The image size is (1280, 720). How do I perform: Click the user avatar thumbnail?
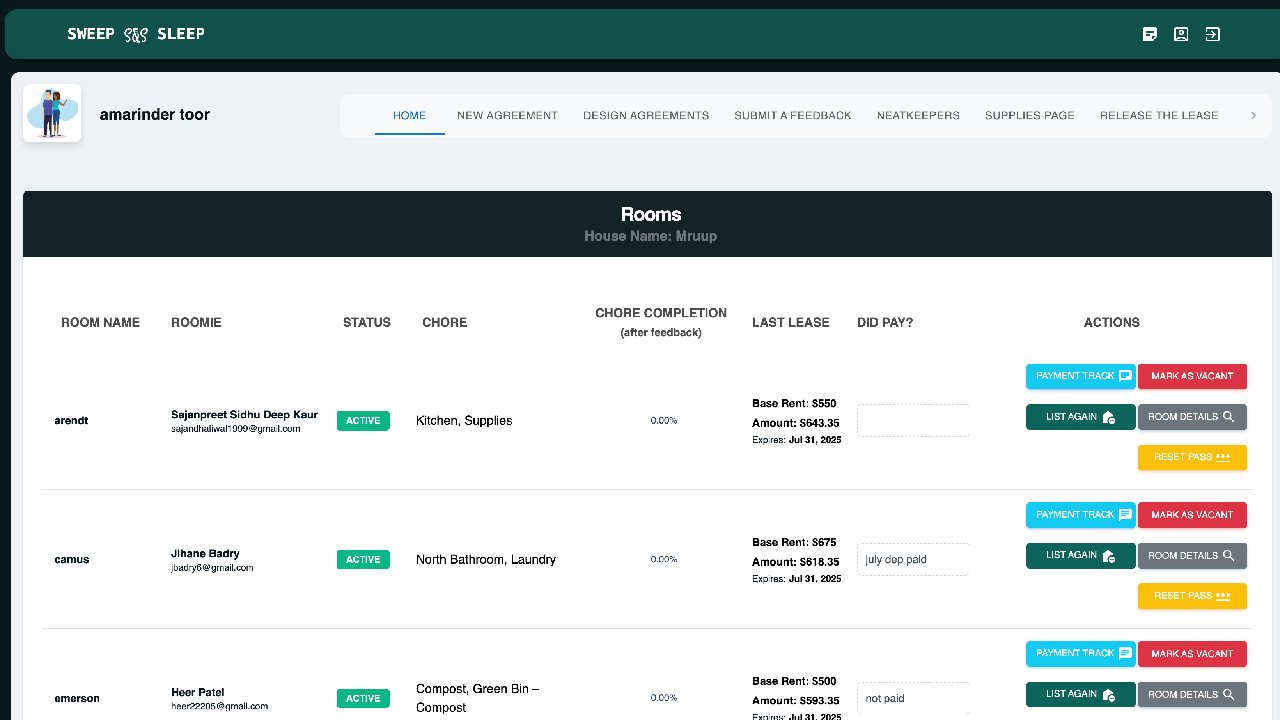[x=52, y=113]
